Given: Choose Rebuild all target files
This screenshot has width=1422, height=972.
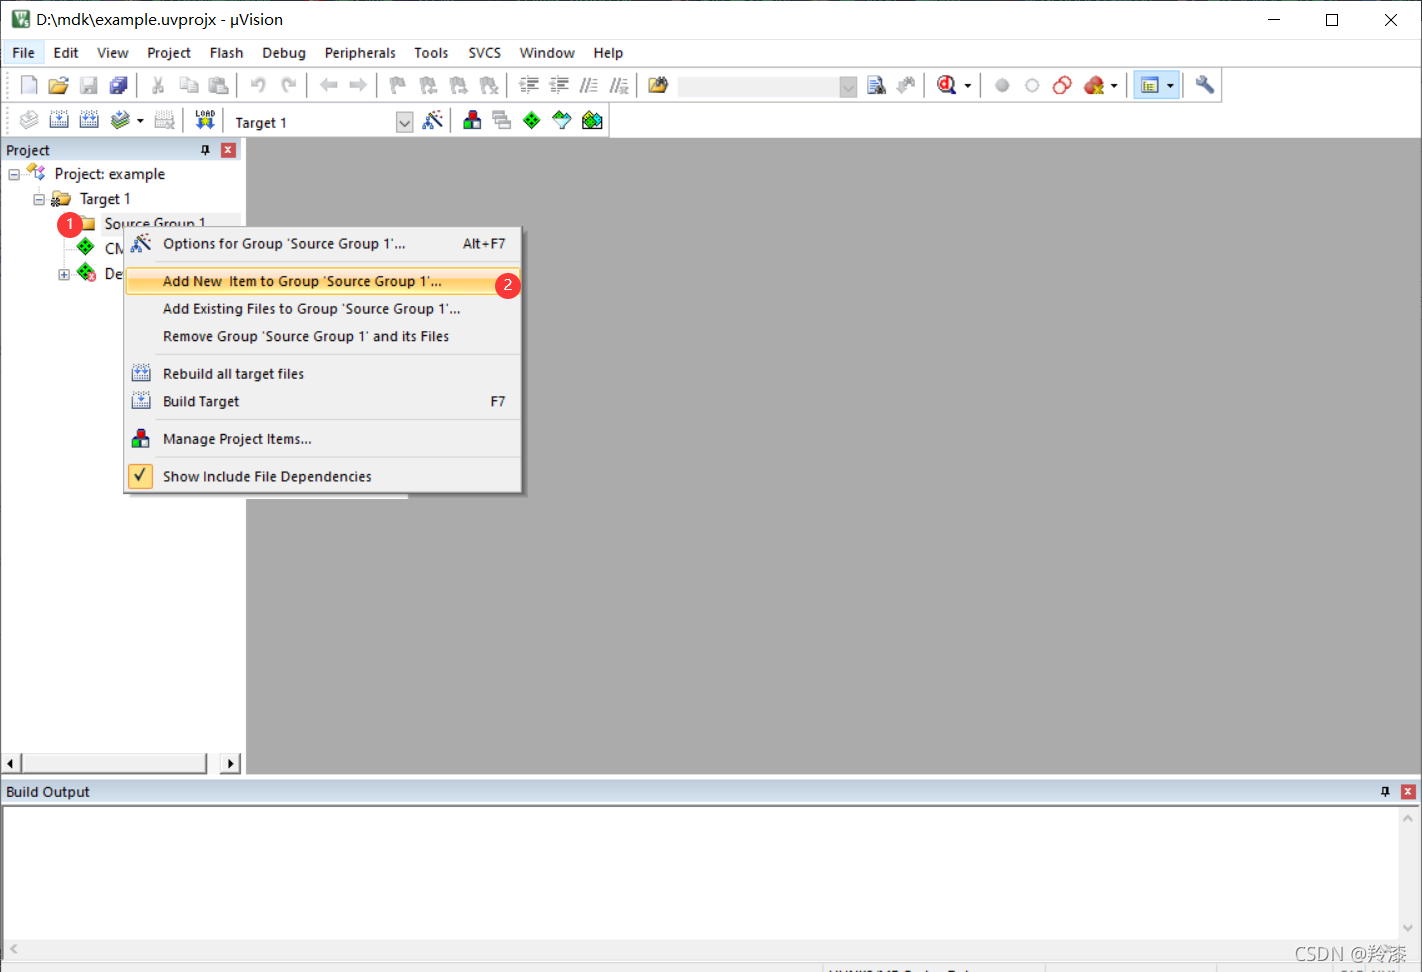Looking at the screenshot, I should (323, 374).
